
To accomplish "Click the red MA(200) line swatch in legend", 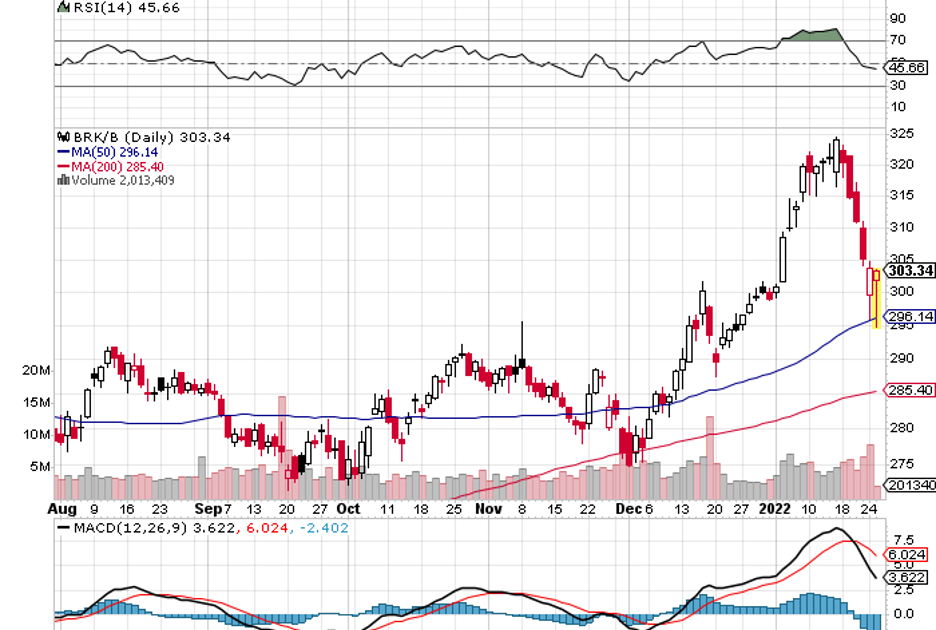I will point(61,166).
